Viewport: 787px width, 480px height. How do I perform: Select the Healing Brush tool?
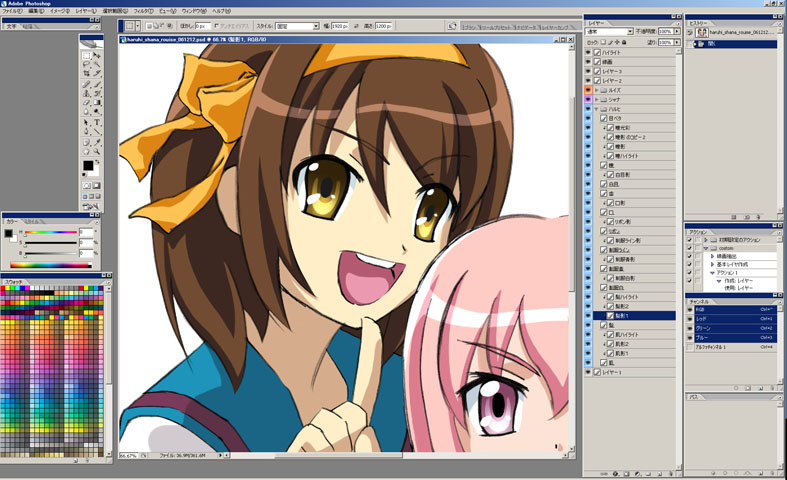pyautogui.click(x=86, y=84)
